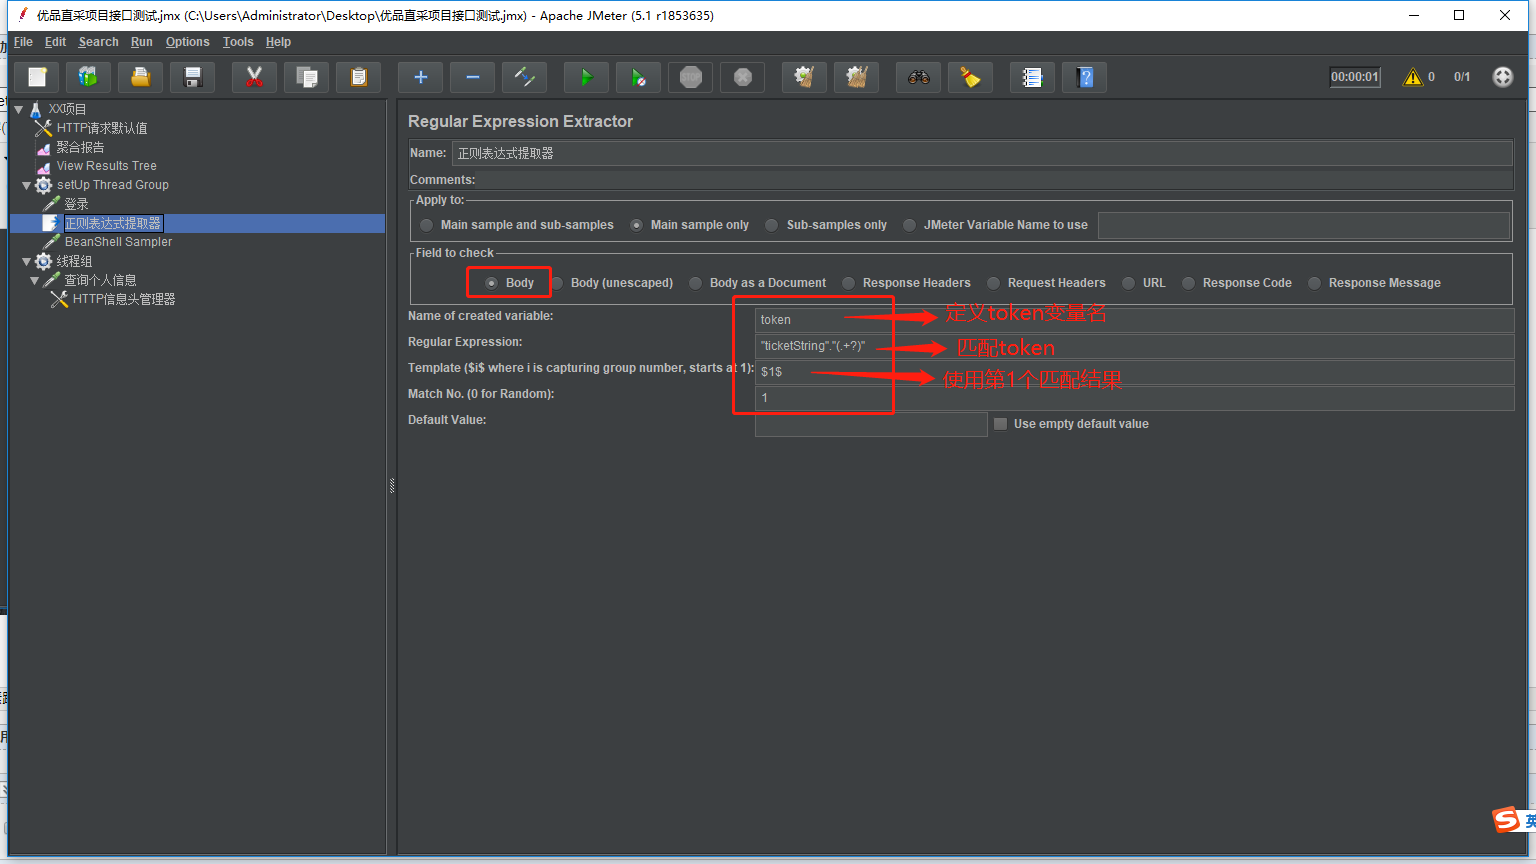Viewport: 1536px width, 864px height.
Task: Click the Collapse All minus icon
Action: click(473, 77)
